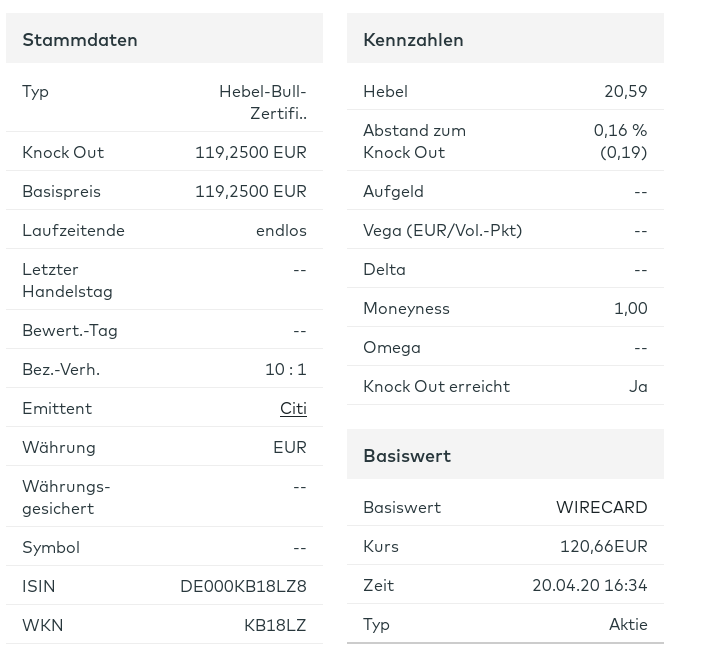Click the Hebel value 20,59
This screenshot has width=716, height=650.
pos(625,91)
